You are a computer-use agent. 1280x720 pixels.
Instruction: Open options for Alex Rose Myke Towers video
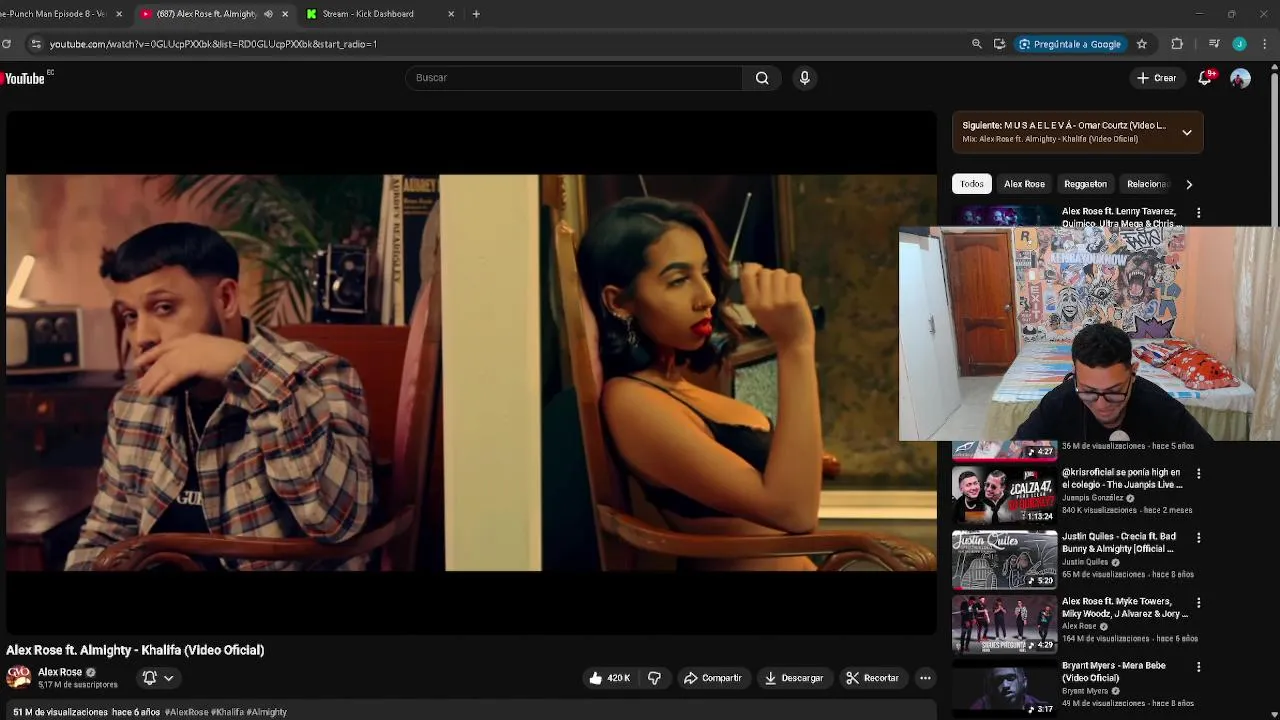click(x=1198, y=603)
